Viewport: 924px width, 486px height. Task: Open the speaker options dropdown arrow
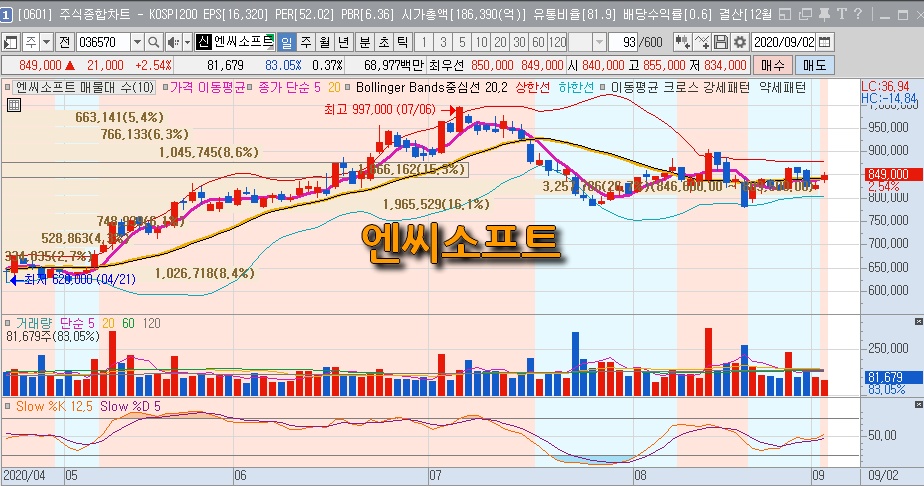pyautogui.click(x=187, y=42)
